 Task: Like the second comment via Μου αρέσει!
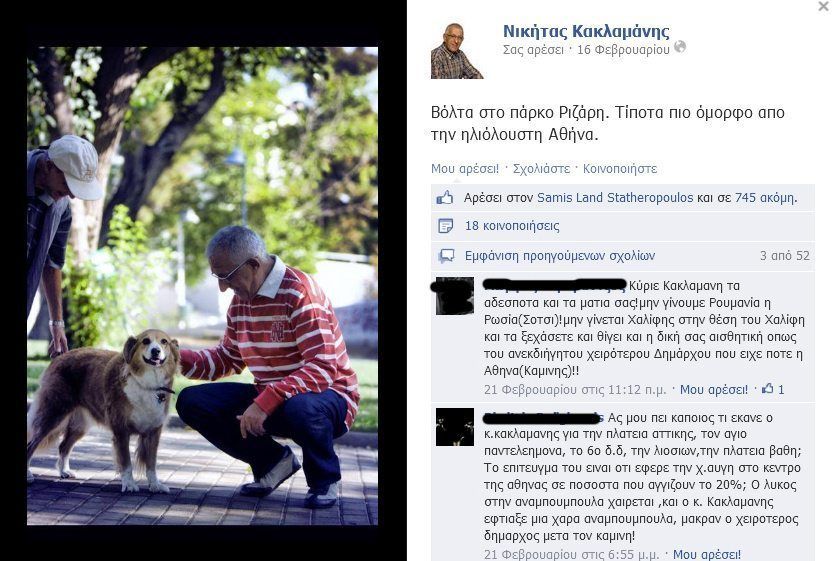tap(707, 555)
